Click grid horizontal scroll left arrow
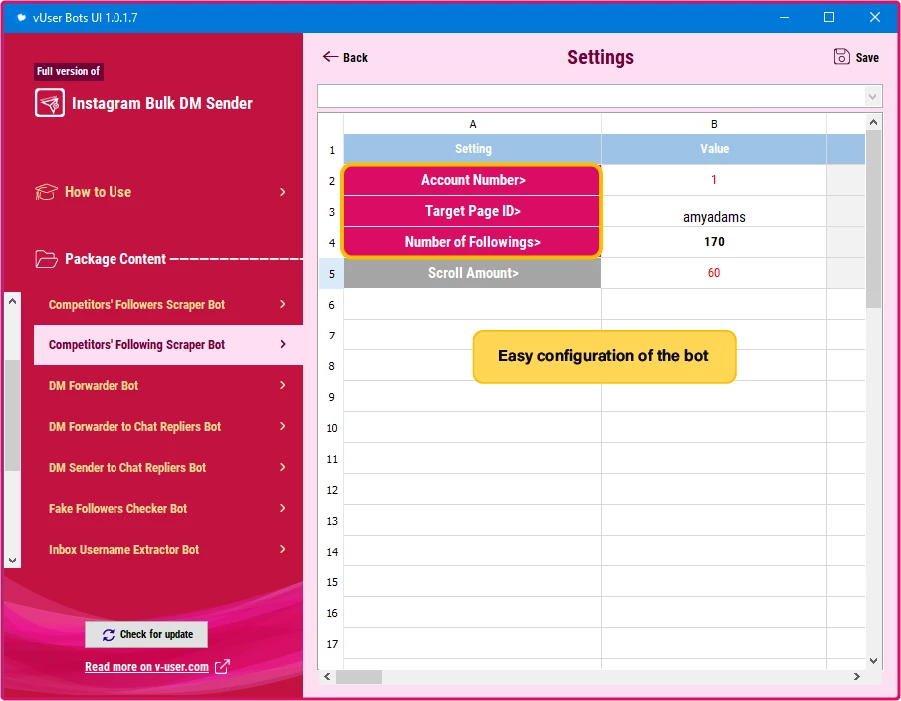This screenshot has height=701, width=901. click(327, 676)
